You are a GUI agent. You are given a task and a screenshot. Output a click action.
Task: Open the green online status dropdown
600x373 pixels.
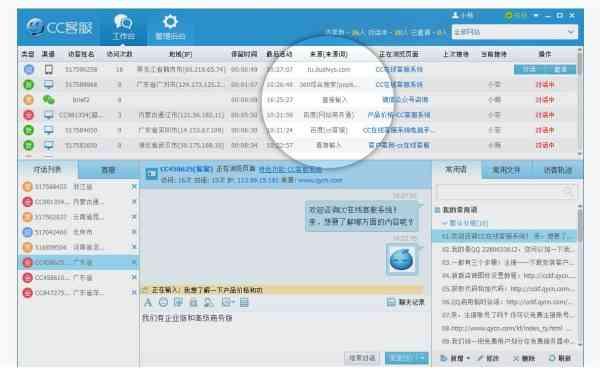coord(521,15)
